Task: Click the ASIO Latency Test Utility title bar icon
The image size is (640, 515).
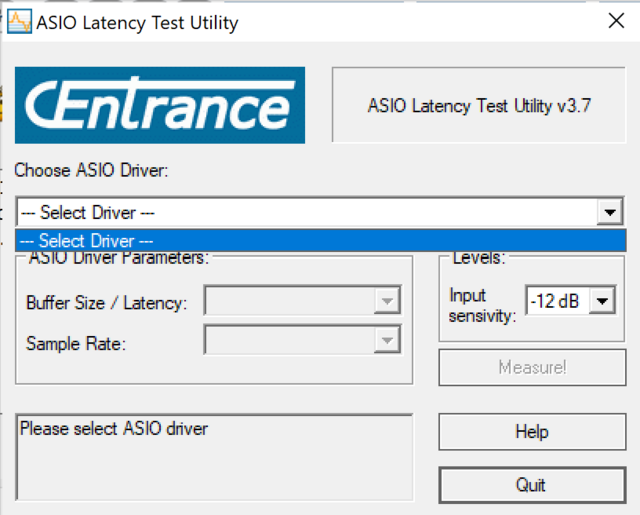Action: [x=19, y=22]
